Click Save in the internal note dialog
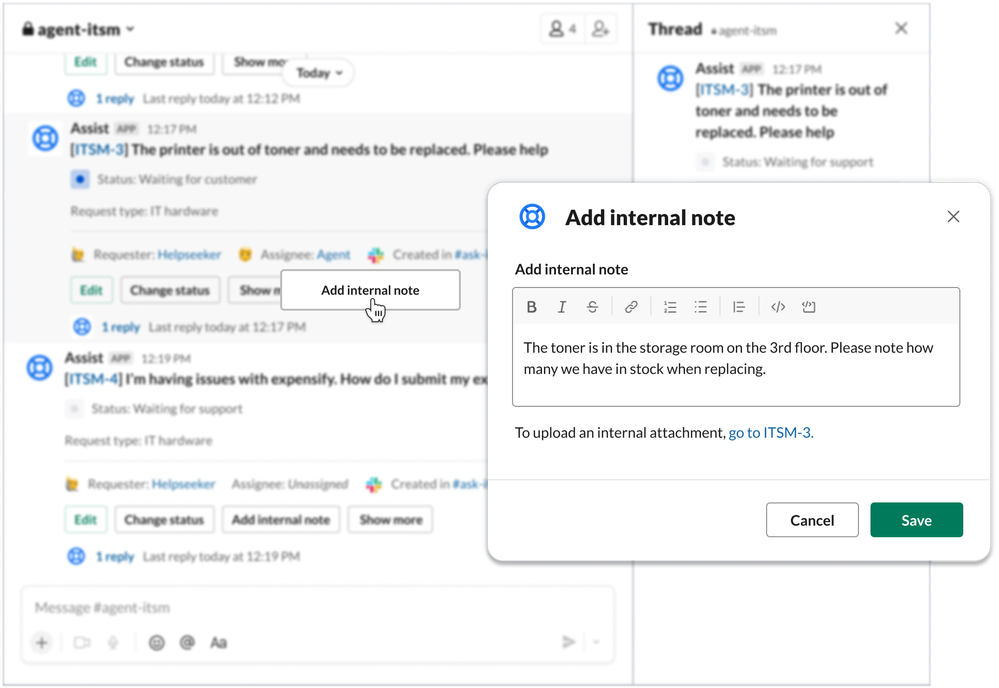The height and width of the screenshot is (688, 999). 916,520
